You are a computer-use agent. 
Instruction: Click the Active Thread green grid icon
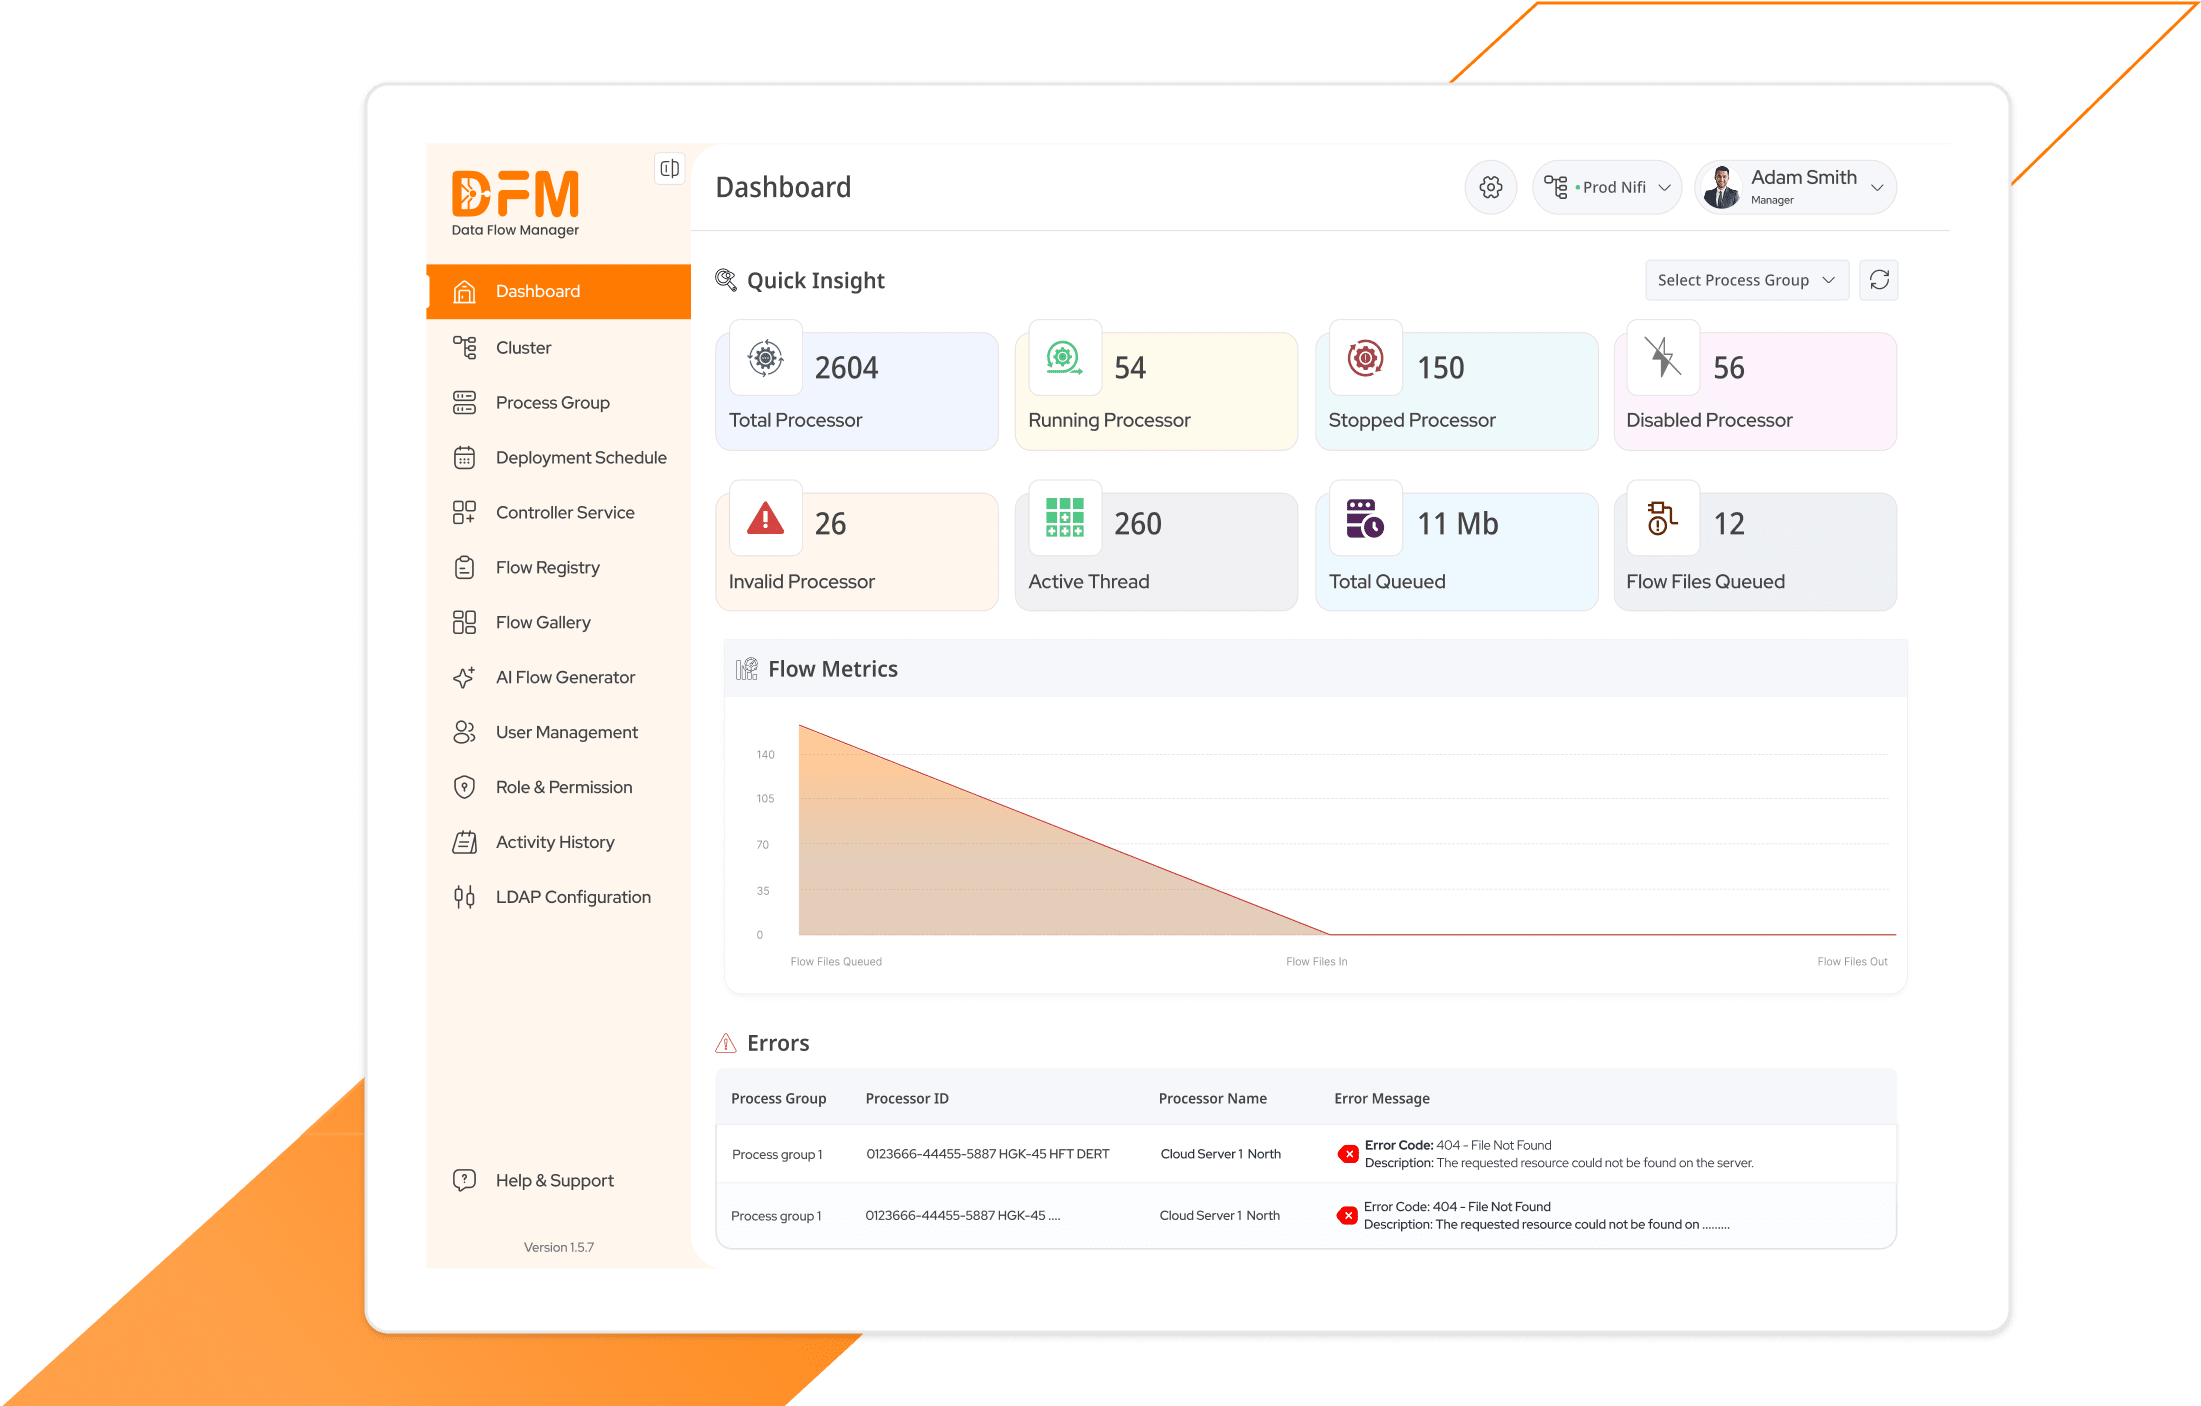1064,518
